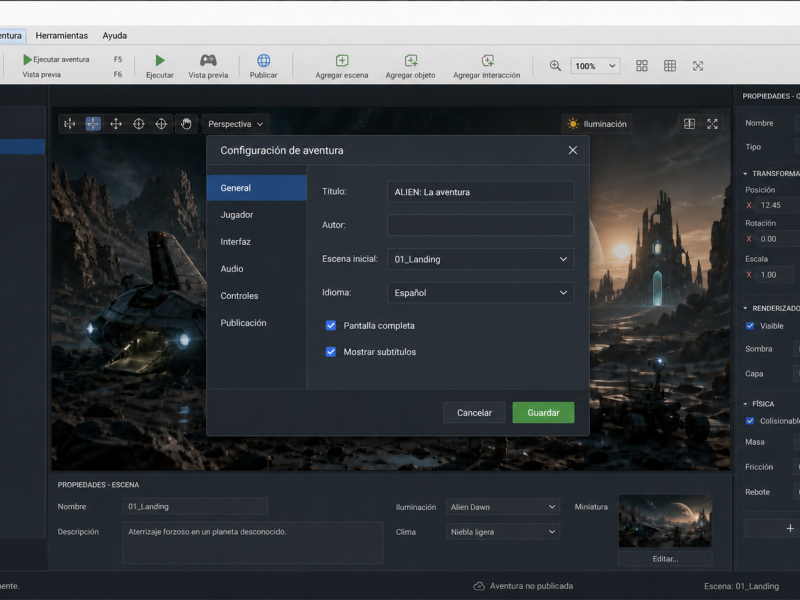Viewport: 800px width, 600px height.
Task: Open the Perspectiva view dropdown
Action: 235,124
